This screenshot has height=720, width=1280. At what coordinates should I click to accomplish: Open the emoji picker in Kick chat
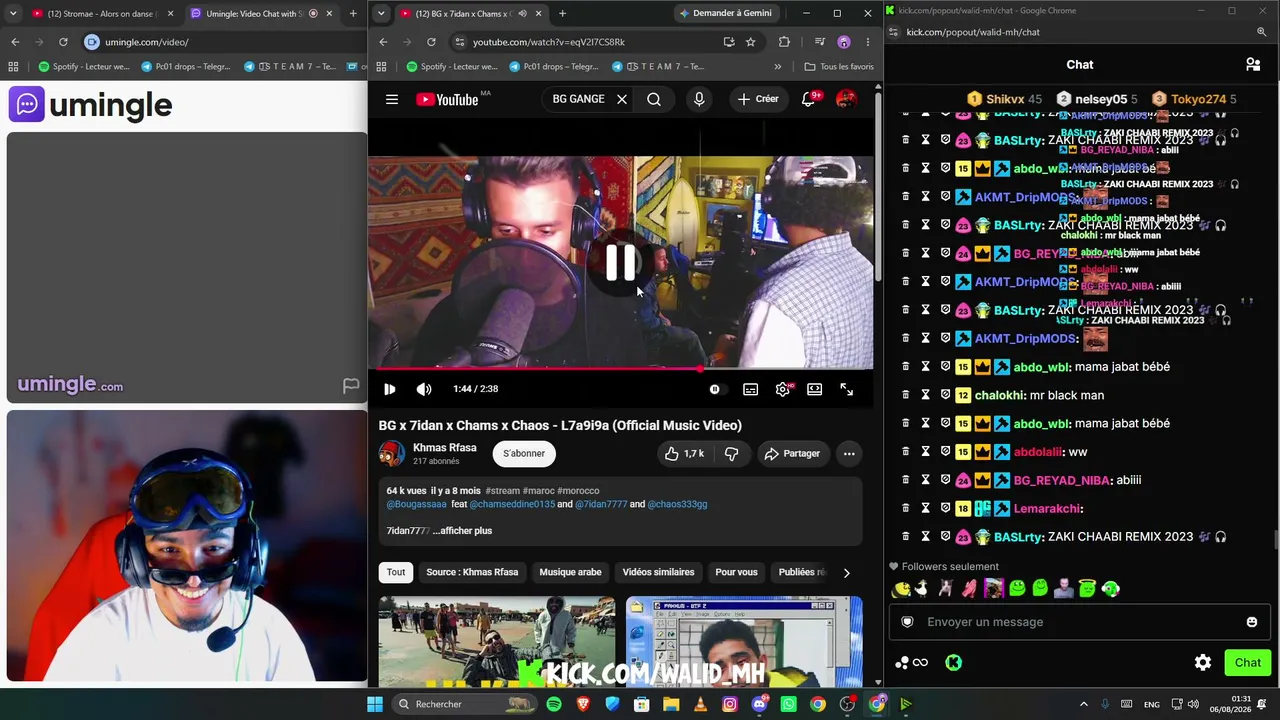1251,622
